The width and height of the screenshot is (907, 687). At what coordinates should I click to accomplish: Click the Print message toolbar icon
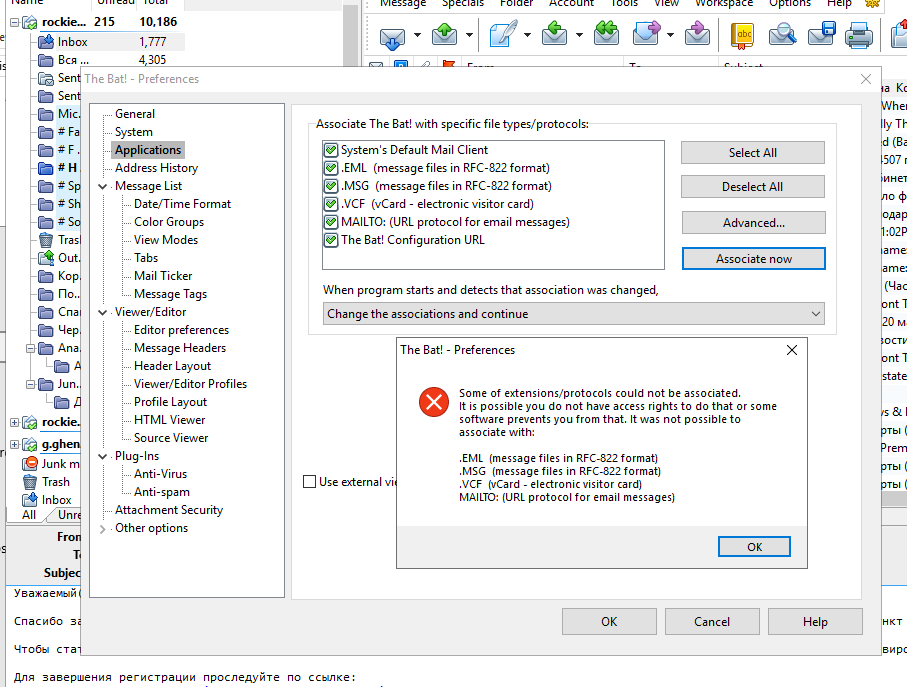858,35
